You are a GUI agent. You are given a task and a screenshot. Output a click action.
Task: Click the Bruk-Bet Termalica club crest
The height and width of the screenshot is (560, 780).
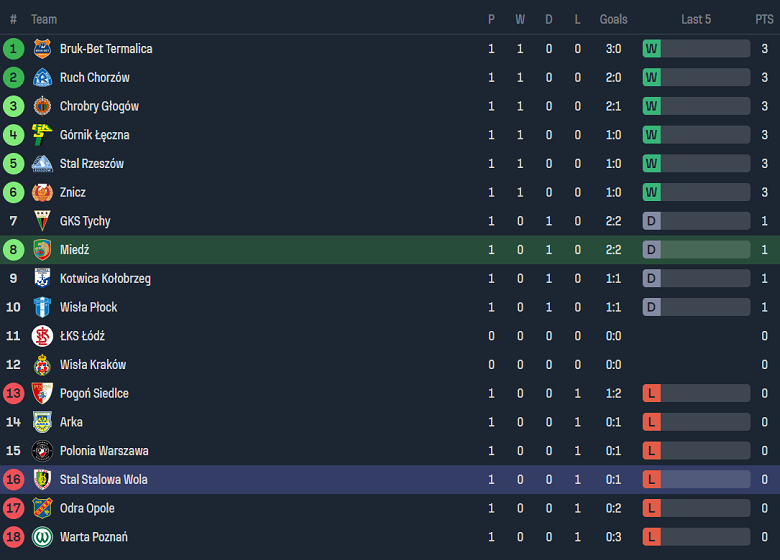[x=42, y=49]
